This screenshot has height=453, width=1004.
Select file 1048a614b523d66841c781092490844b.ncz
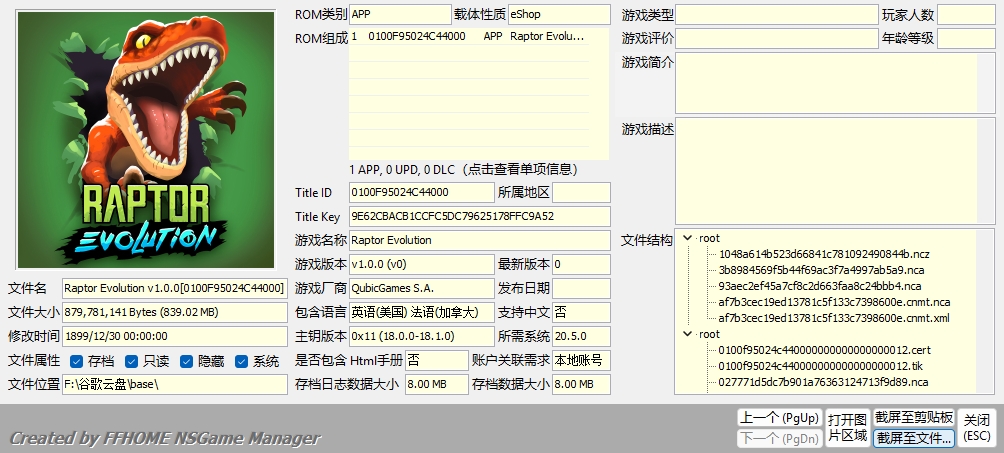tap(824, 254)
